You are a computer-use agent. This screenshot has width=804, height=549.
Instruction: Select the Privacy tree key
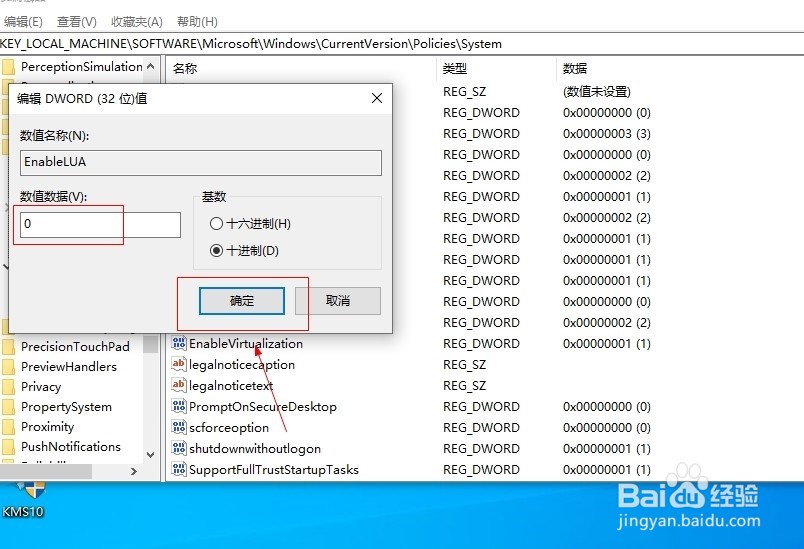(x=41, y=387)
